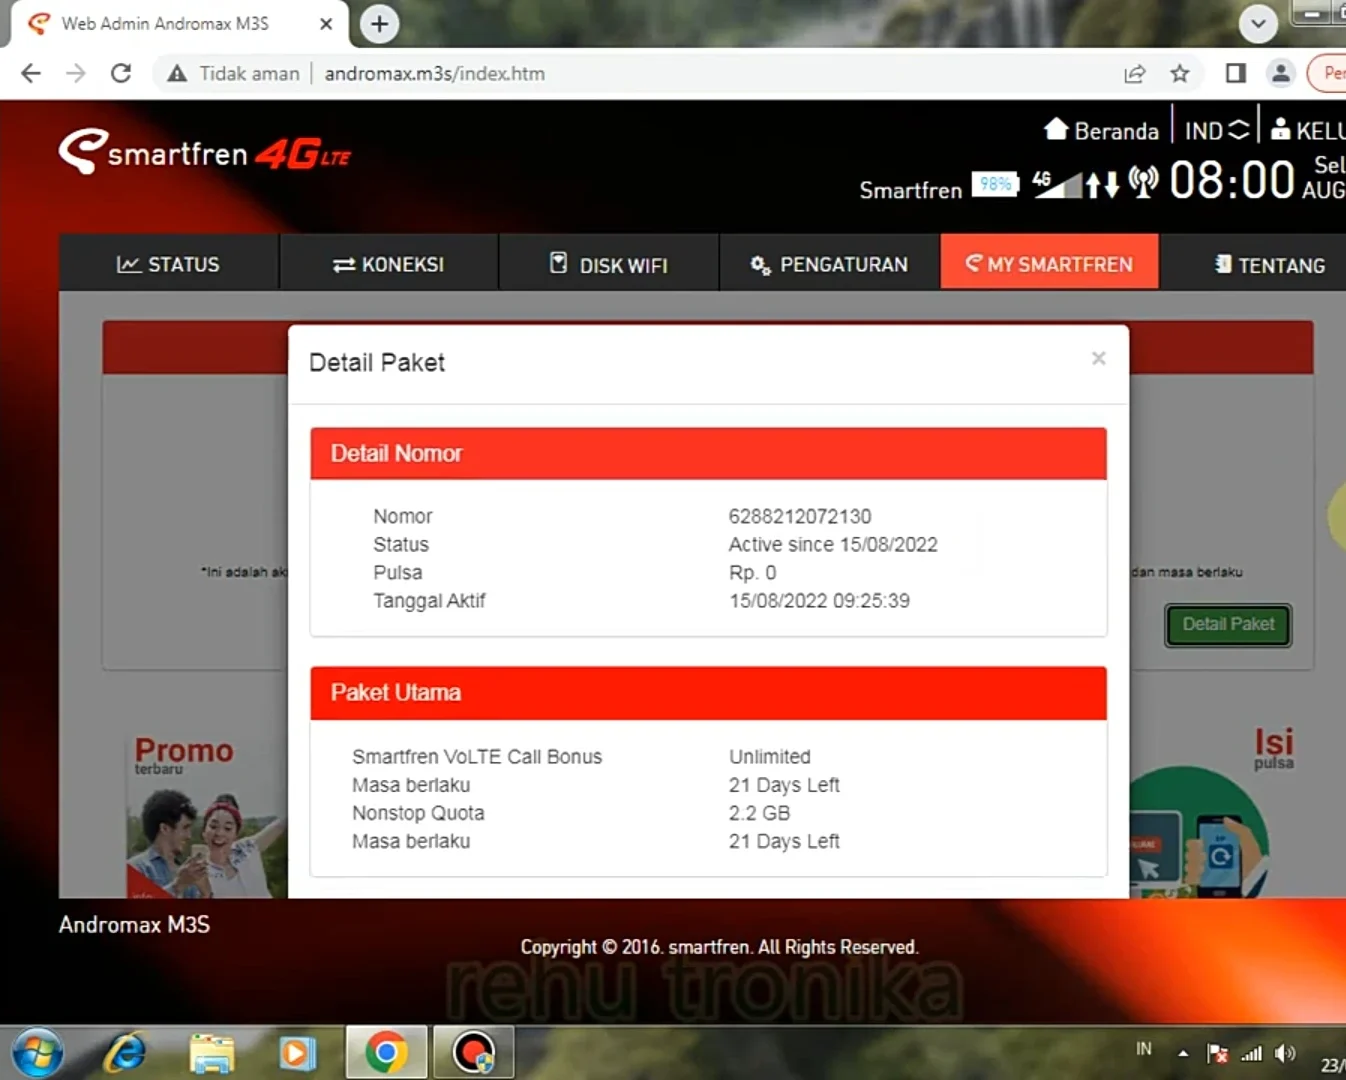
Task: Click the address bar URL
Action: coord(434,73)
